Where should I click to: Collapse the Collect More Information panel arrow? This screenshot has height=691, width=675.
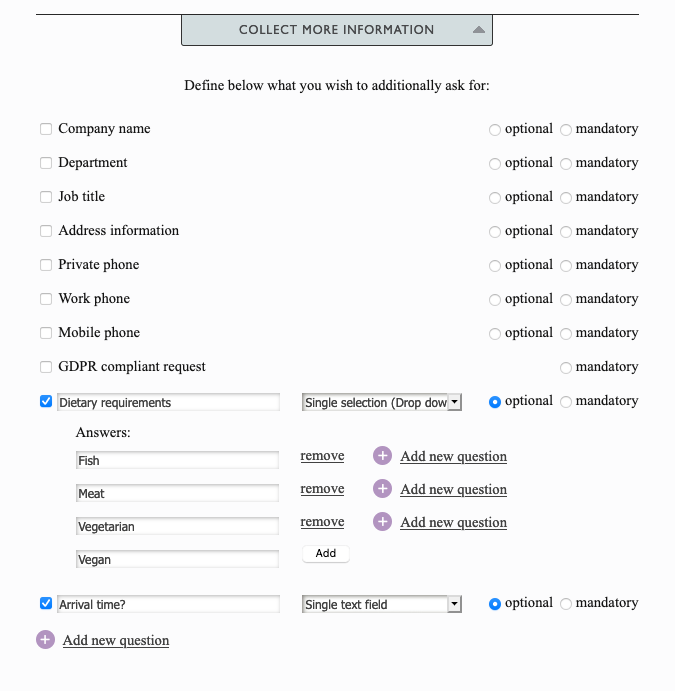tap(479, 30)
